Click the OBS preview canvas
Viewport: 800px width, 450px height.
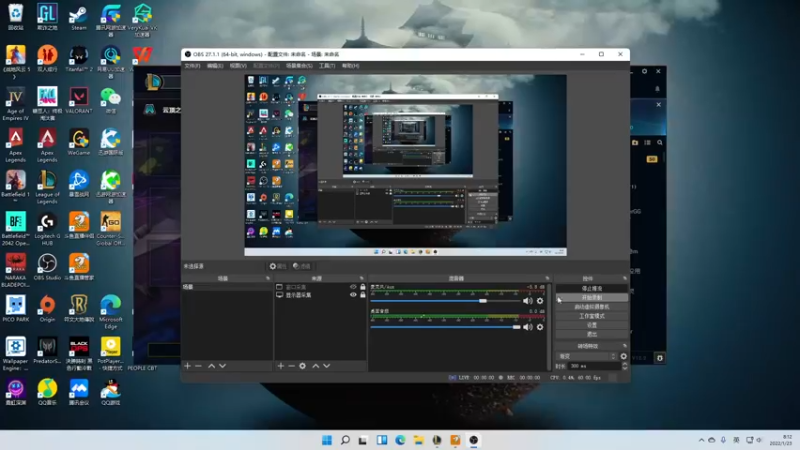click(x=405, y=165)
